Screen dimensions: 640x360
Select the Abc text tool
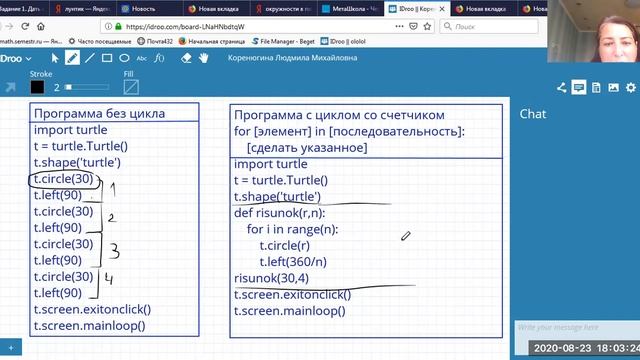coord(142,59)
